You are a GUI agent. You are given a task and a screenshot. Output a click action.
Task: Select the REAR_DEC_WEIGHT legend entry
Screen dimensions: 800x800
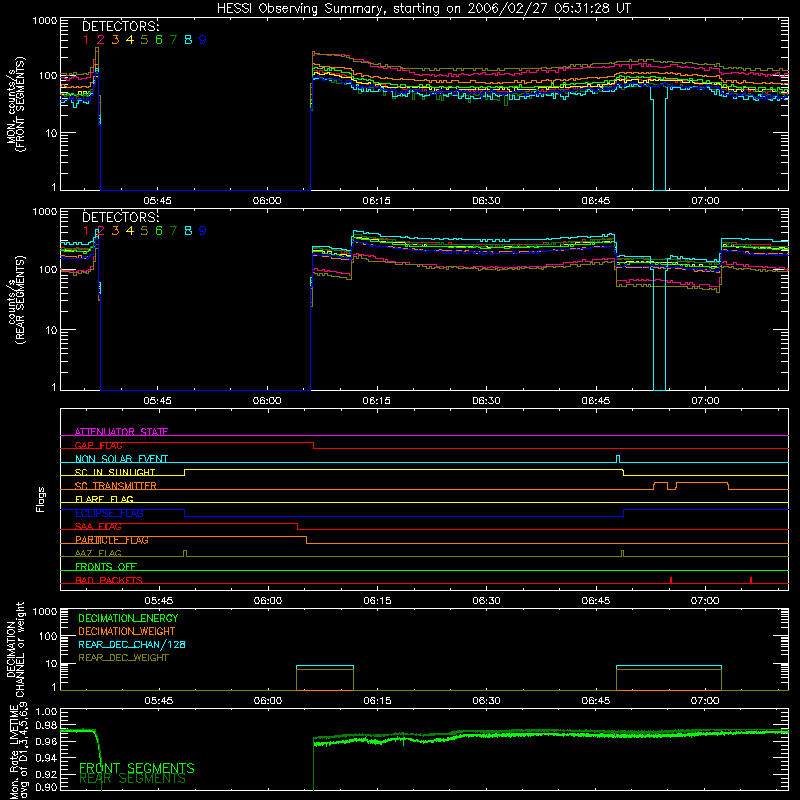coord(123,658)
